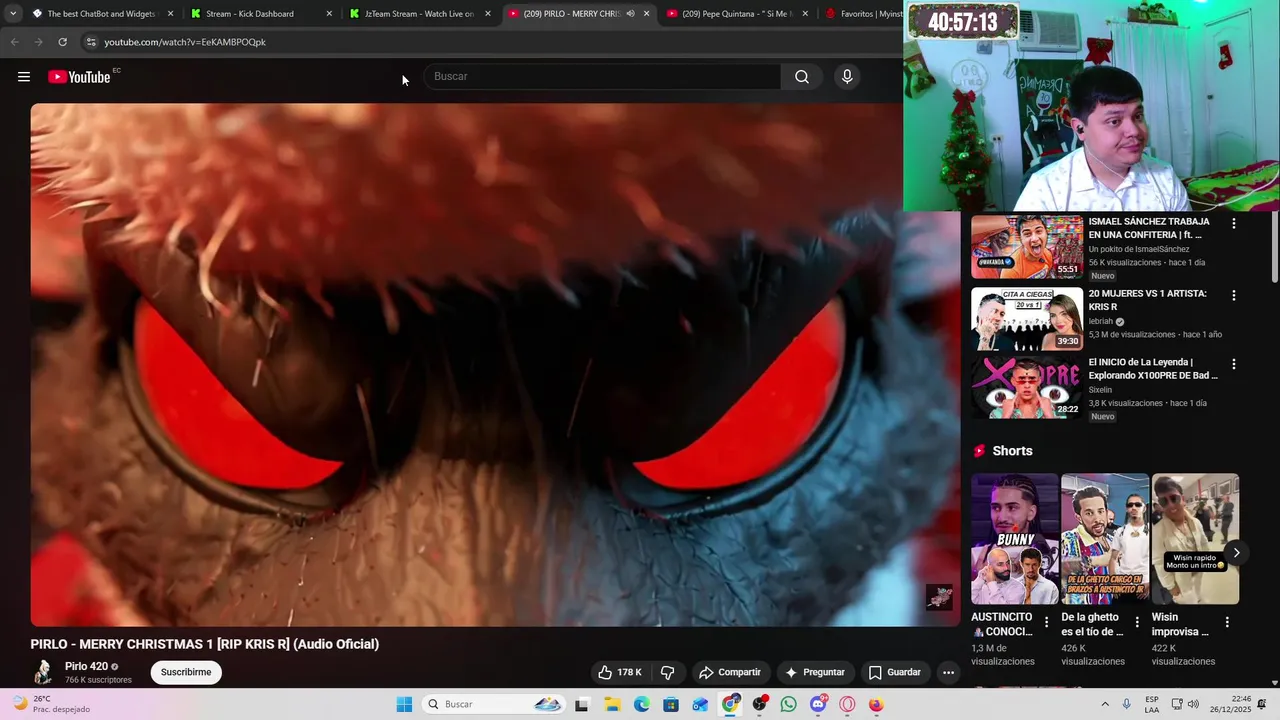Open options for the AUSTINCITO Short
Viewport: 1280px width, 720px height.
point(1047,622)
